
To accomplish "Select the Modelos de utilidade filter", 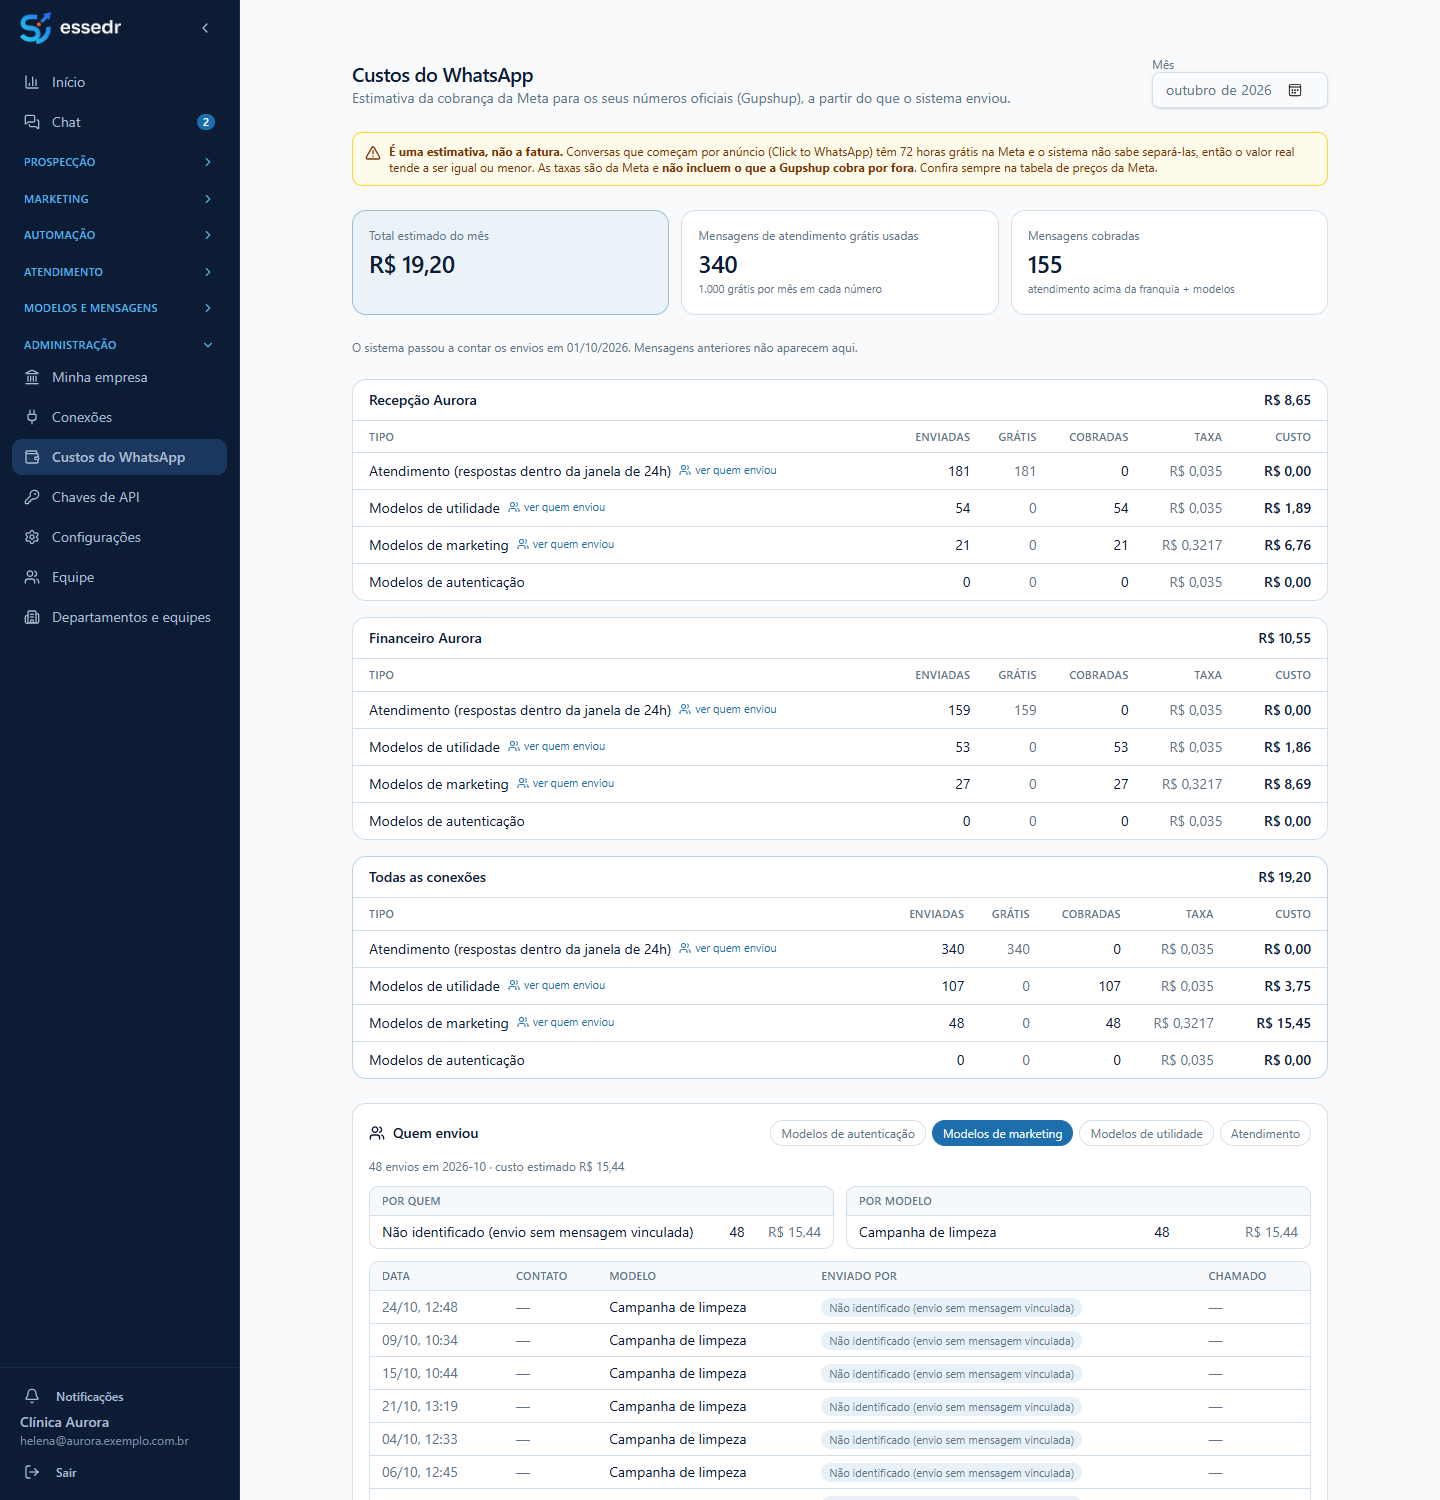I will coord(1146,1133).
